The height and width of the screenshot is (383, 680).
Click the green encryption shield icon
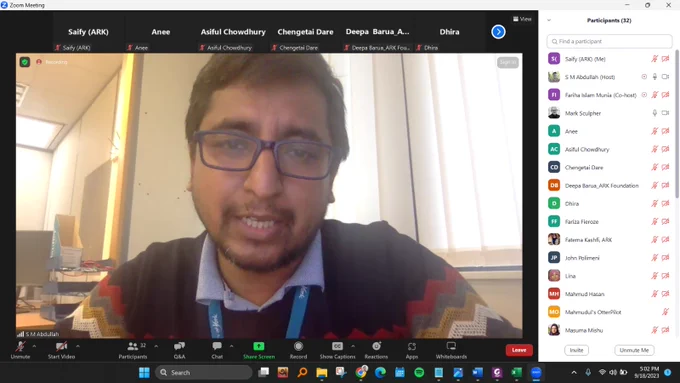click(x=25, y=62)
